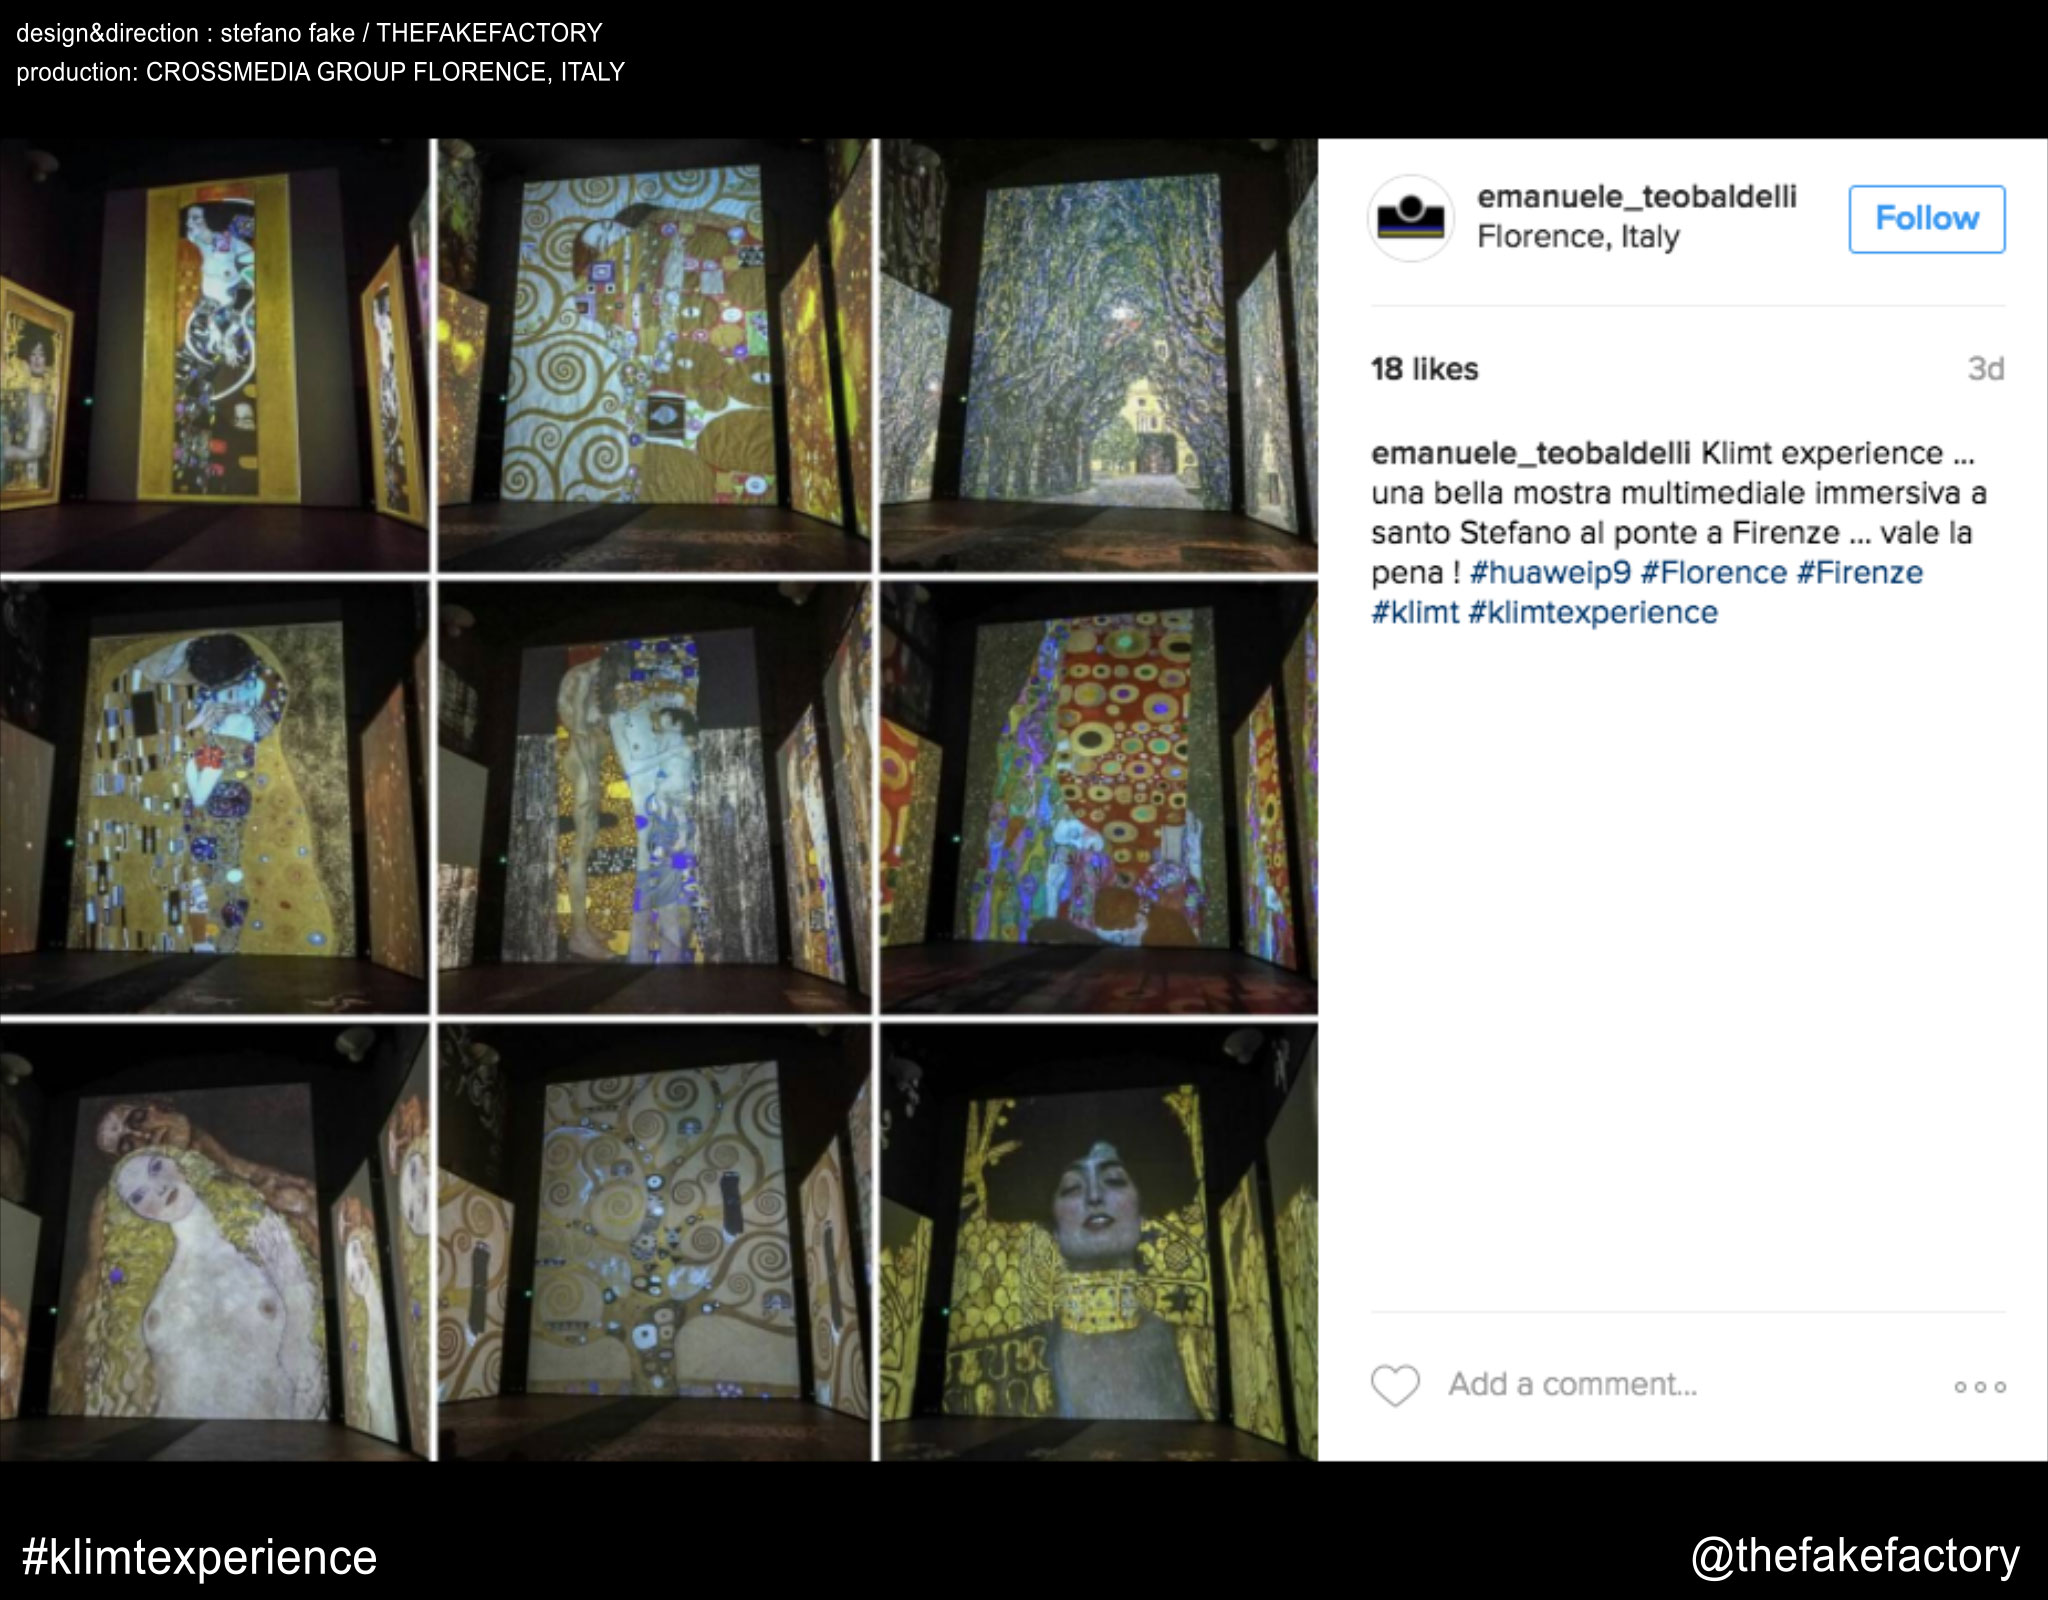Screen dimensions: 2048x1600
Task: Click the 3d post timestamp
Action: tap(1985, 369)
